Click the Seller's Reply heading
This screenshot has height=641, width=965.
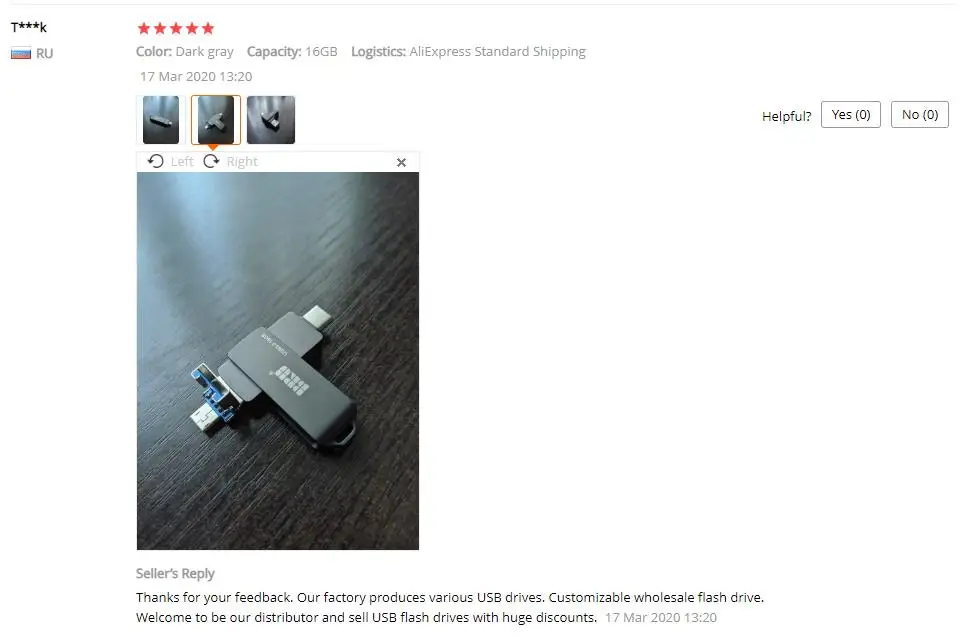[x=175, y=573]
